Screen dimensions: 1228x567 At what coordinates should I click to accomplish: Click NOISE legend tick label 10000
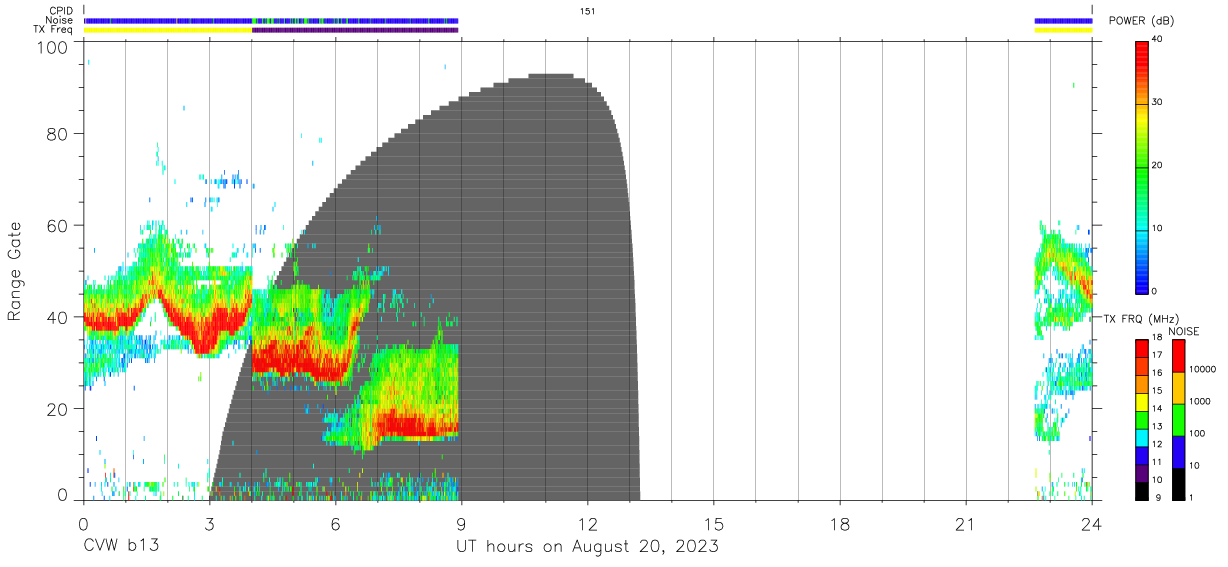coord(1202,369)
